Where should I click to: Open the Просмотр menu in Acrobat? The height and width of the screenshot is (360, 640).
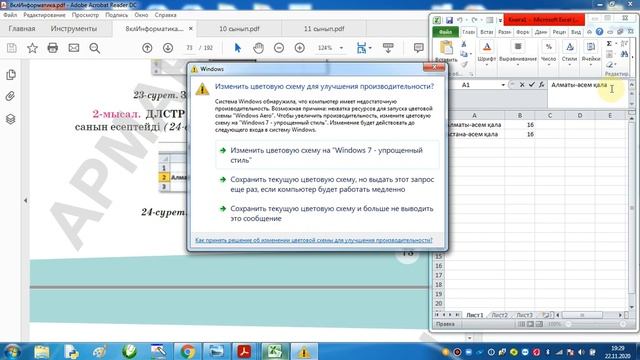85,15
